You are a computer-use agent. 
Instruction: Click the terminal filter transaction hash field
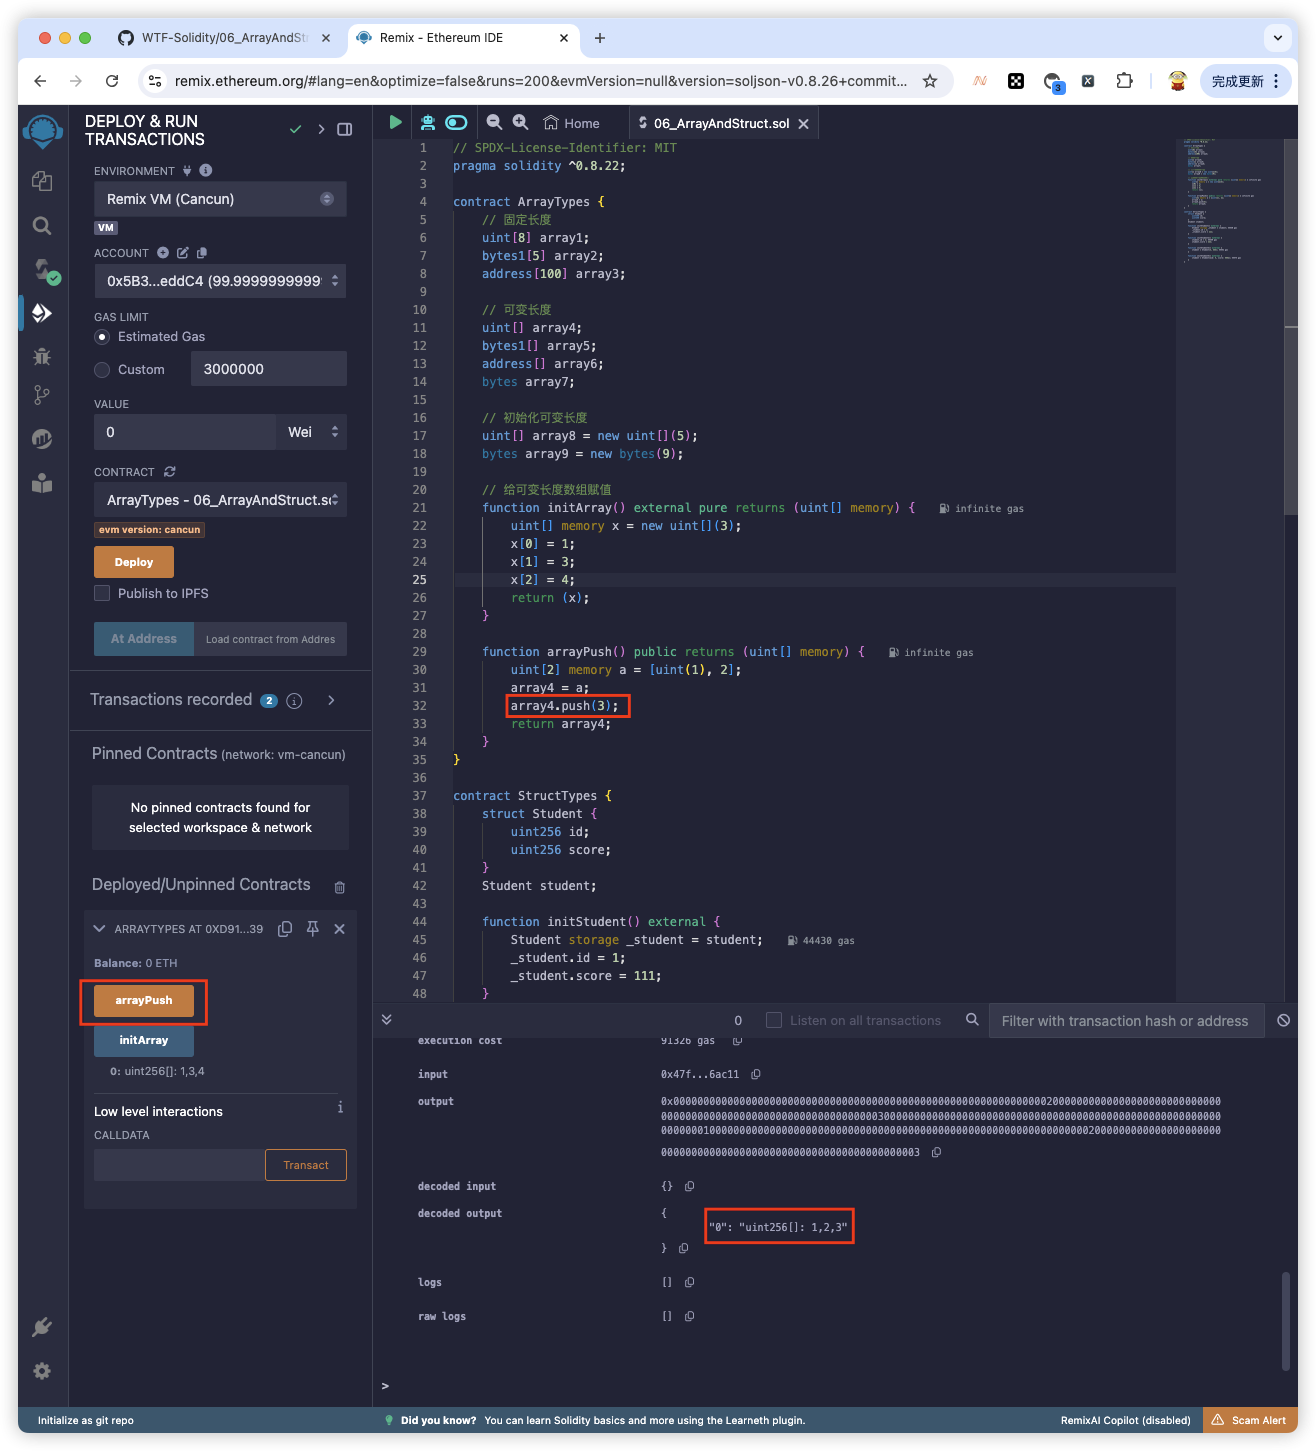tap(1126, 1020)
